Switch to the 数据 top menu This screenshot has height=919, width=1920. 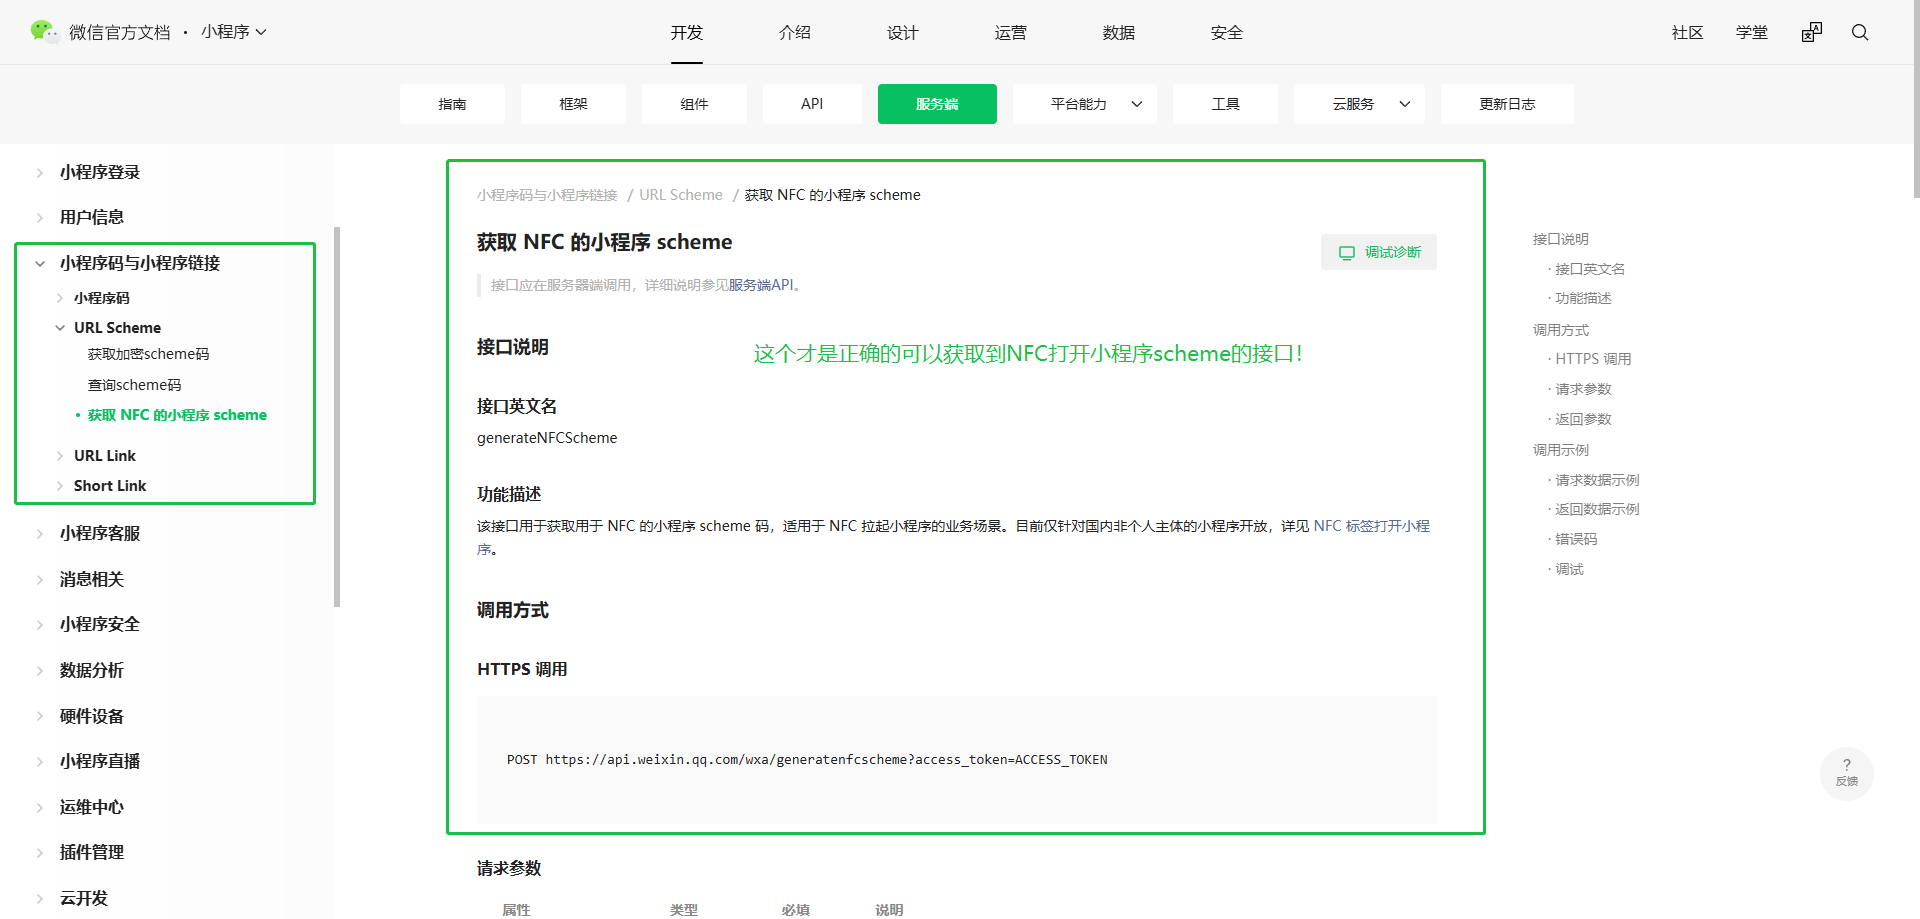[x=1119, y=33]
